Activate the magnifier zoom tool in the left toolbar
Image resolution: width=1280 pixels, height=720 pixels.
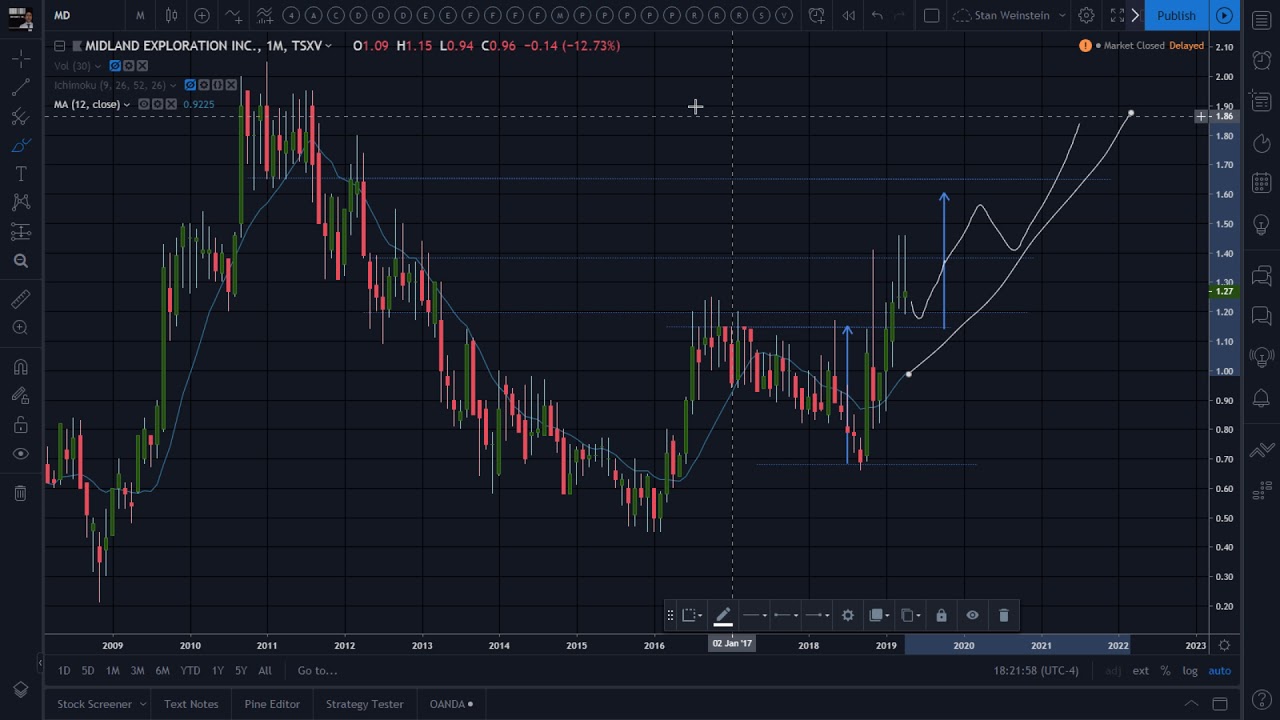[x=20, y=261]
